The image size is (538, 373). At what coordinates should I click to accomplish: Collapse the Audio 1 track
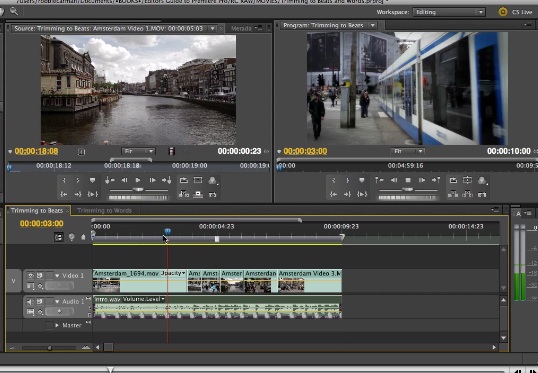[57, 302]
